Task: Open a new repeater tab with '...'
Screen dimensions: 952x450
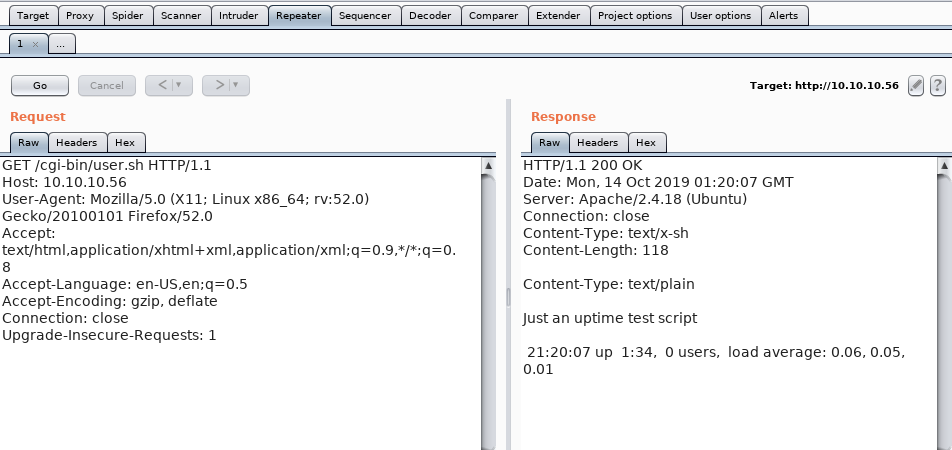Action: click(x=60, y=44)
